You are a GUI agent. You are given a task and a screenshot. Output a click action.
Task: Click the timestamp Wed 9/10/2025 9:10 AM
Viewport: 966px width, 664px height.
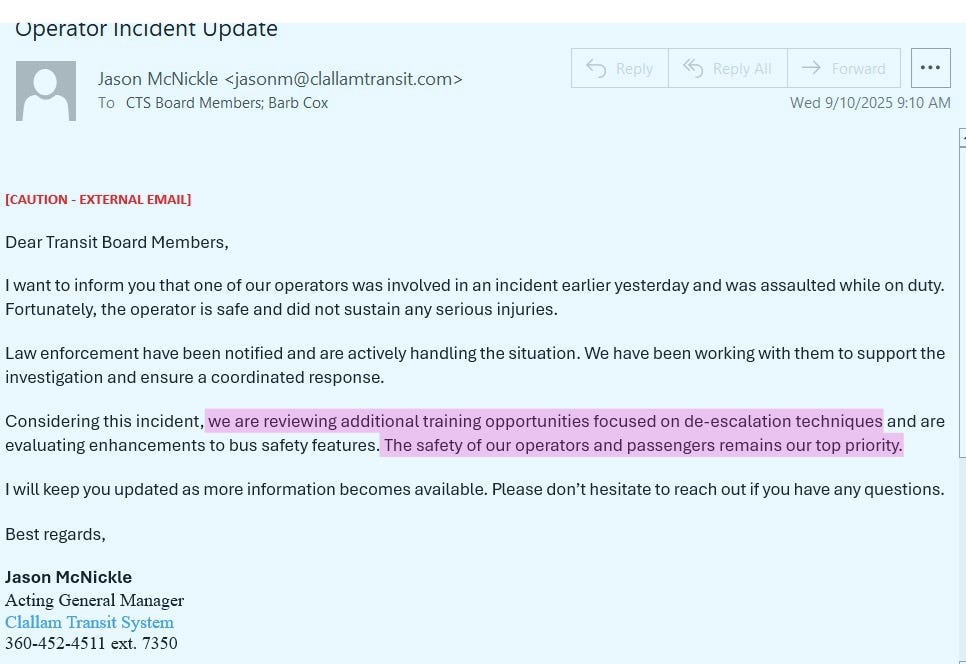[x=870, y=102]
